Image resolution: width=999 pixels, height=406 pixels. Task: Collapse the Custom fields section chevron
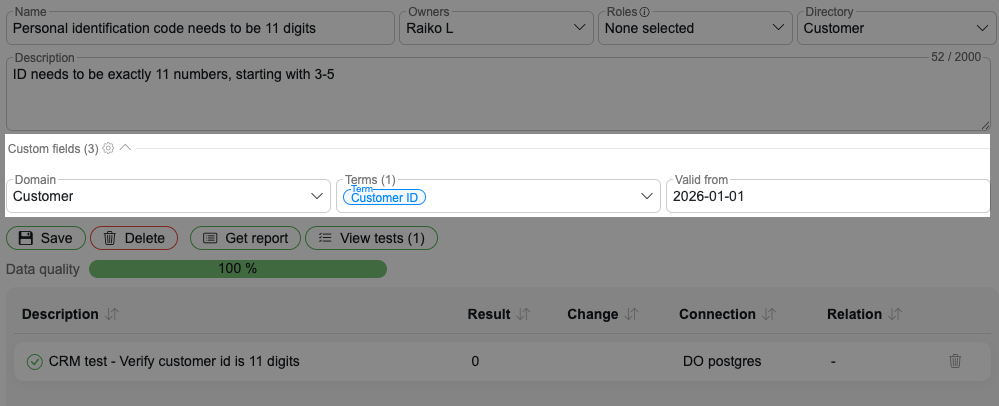pos(125,148)
